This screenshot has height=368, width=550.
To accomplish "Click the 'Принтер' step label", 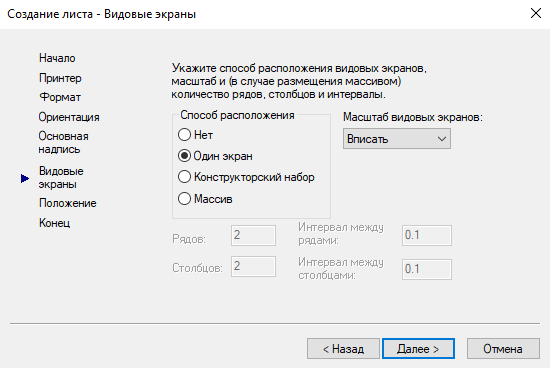I will (60, 78).
